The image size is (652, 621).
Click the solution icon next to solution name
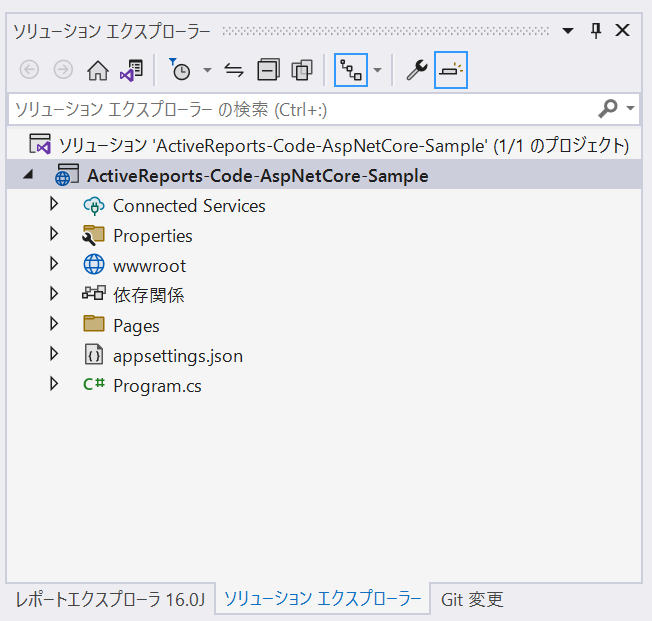click(x=40, y=144)
